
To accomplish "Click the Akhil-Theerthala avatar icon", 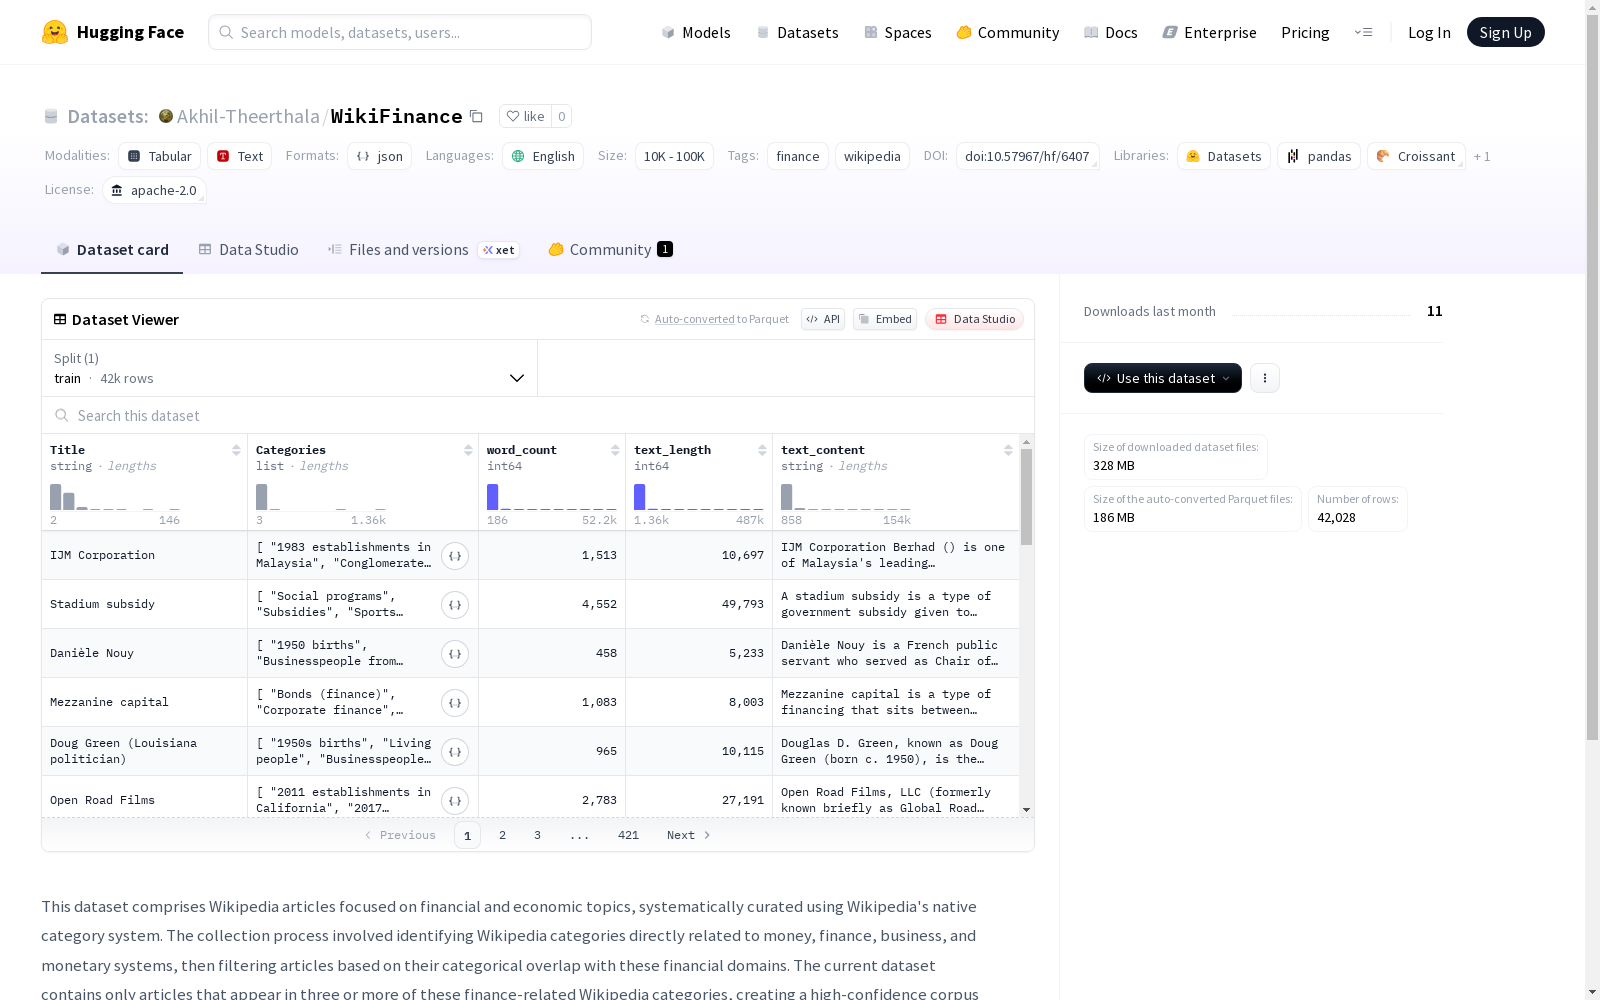I will 166,116.
